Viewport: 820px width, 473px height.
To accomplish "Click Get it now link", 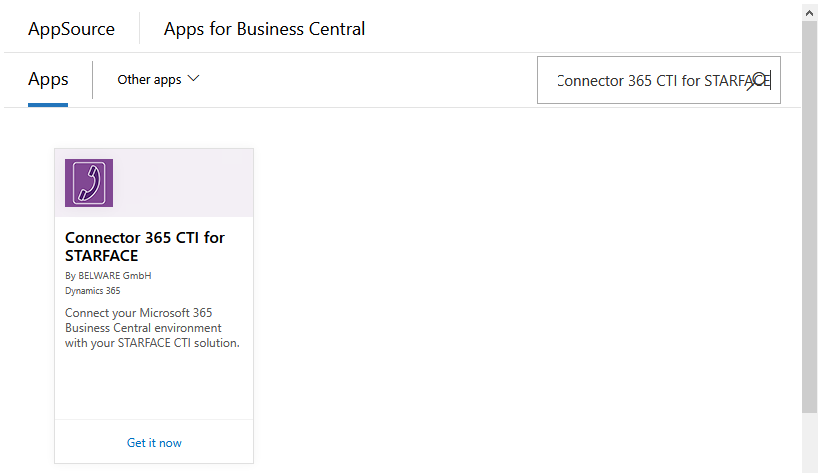I will tap(154, 443).
